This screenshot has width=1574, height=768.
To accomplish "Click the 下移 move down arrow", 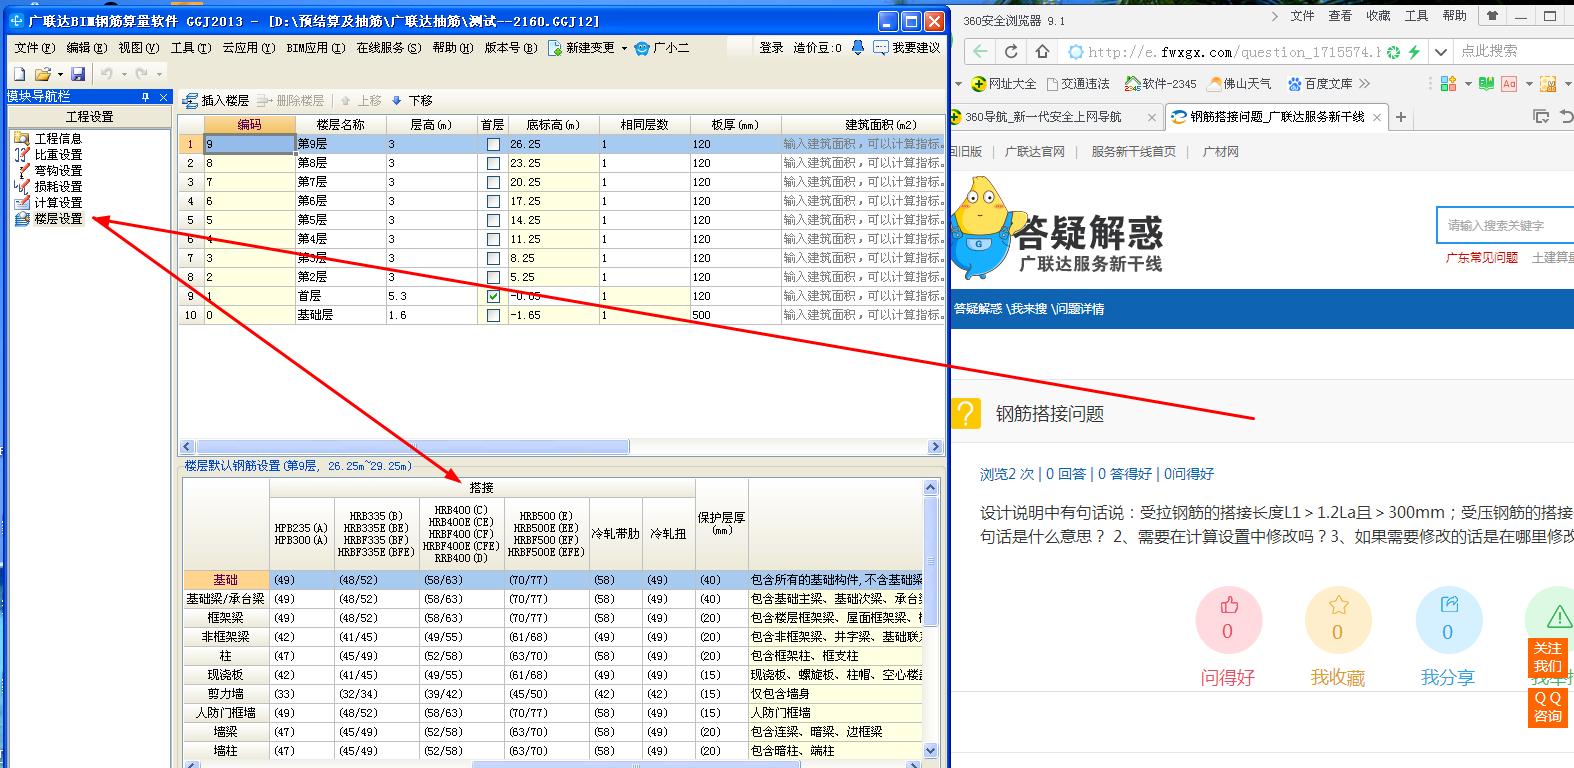I will (397, 101).
